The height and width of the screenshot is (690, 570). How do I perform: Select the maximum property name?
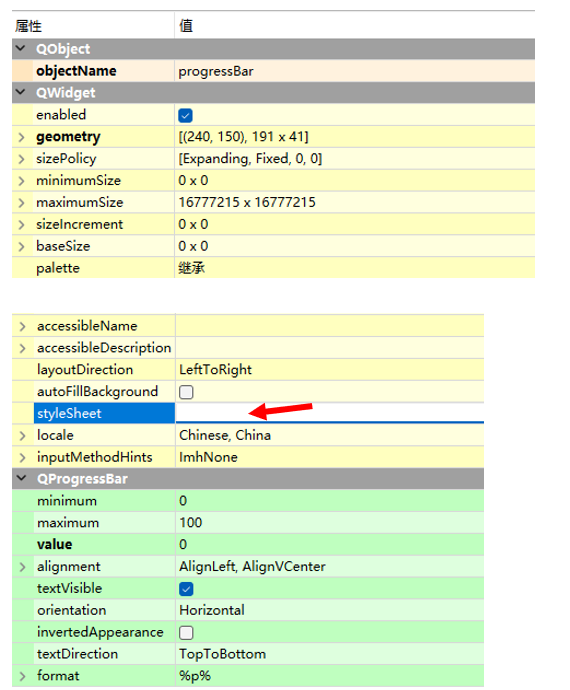click(x=68, y=523)
